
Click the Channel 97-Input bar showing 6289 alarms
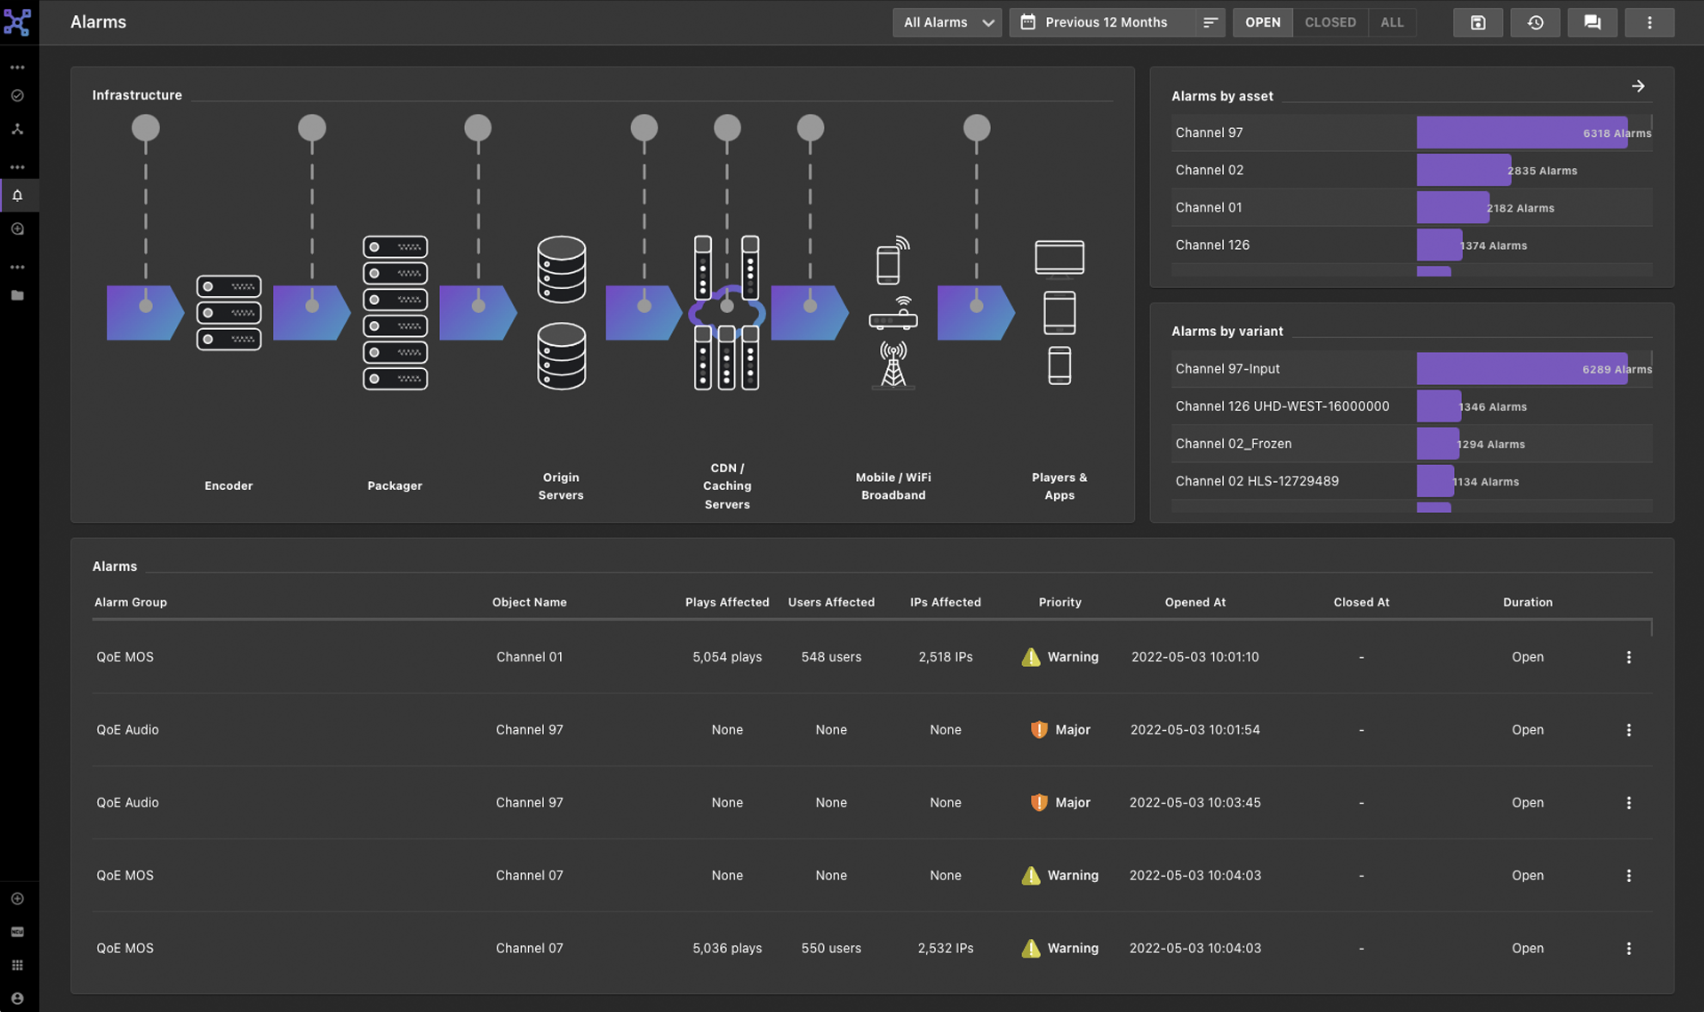pyautogui.click(x=1522, y=369)
